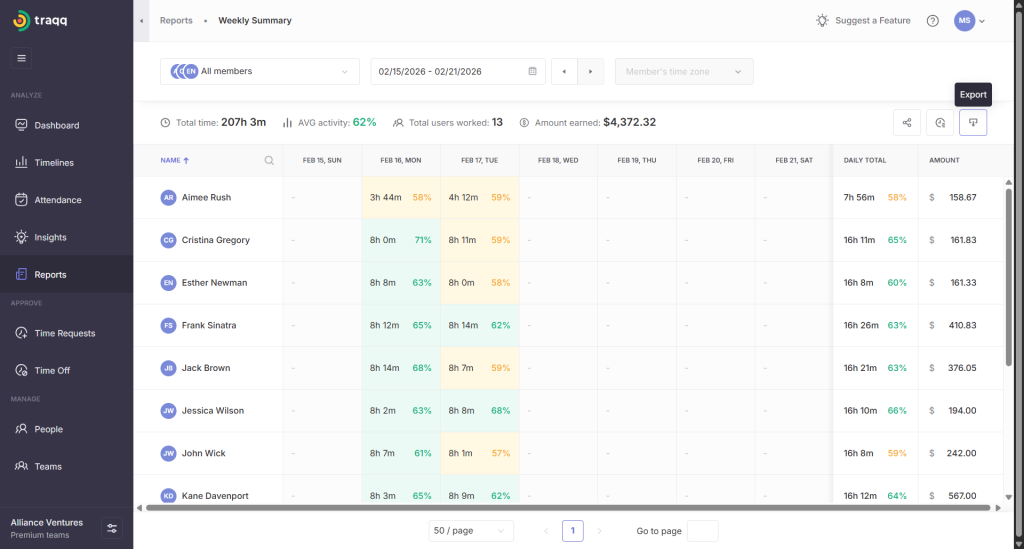Open Timelines in the sidebar
1024x549 pixels.
54,162
